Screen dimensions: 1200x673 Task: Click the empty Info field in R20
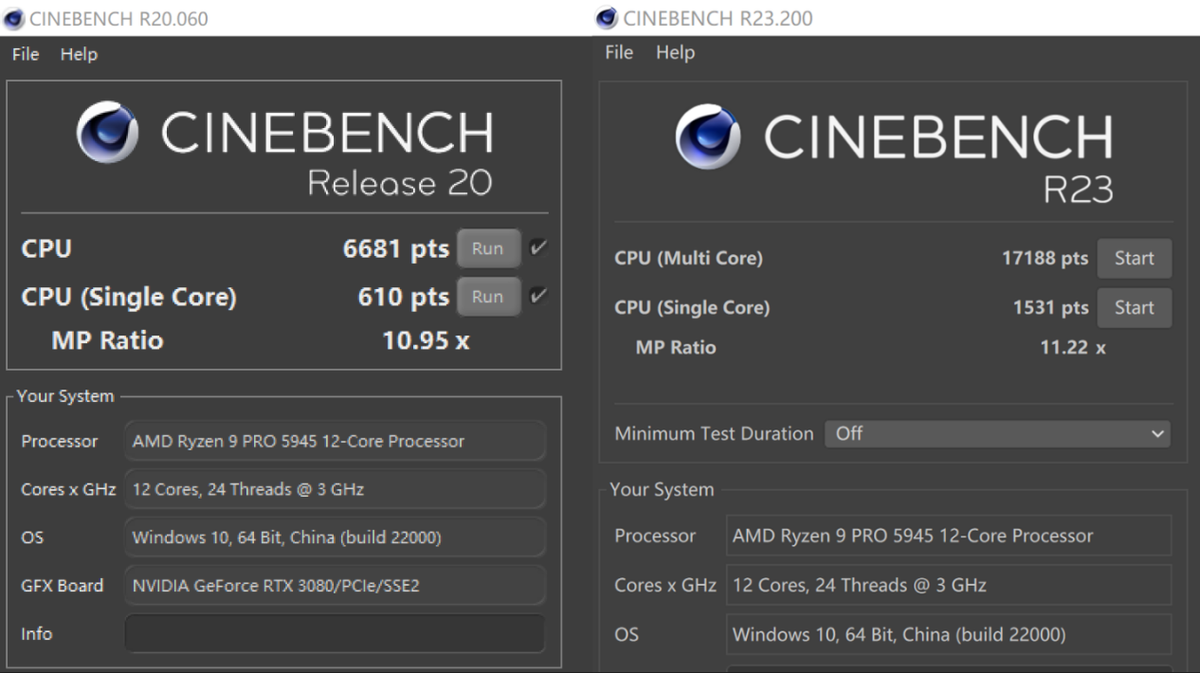tap(335, 634)
